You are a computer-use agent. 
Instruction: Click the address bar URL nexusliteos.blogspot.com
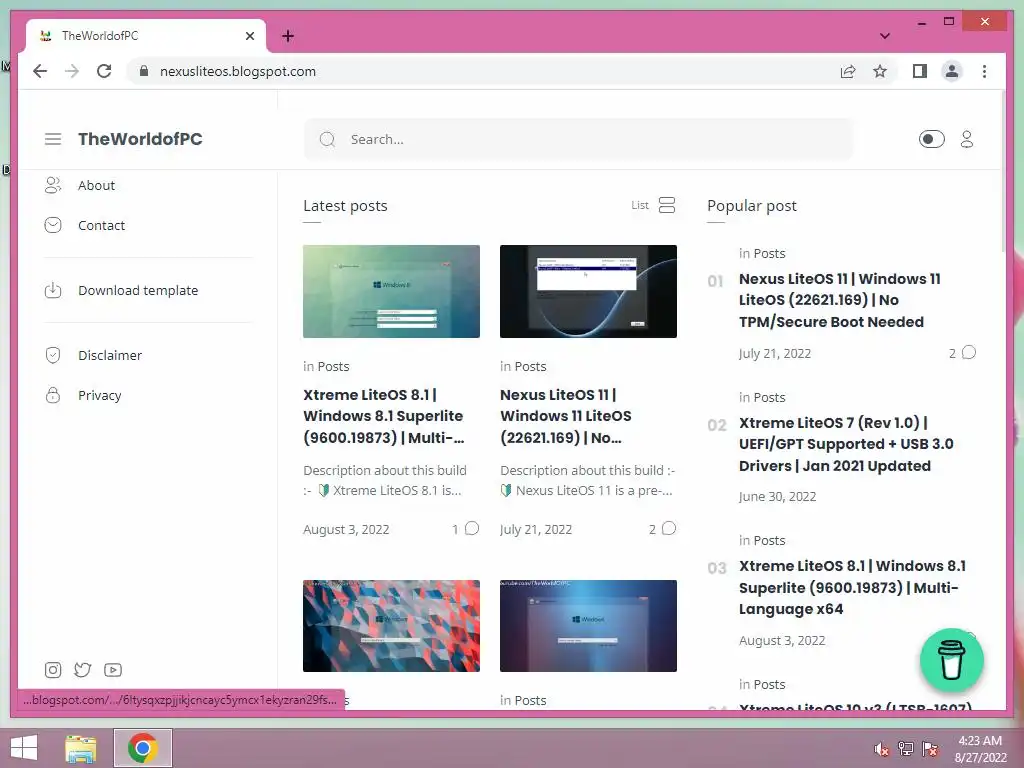238,71
